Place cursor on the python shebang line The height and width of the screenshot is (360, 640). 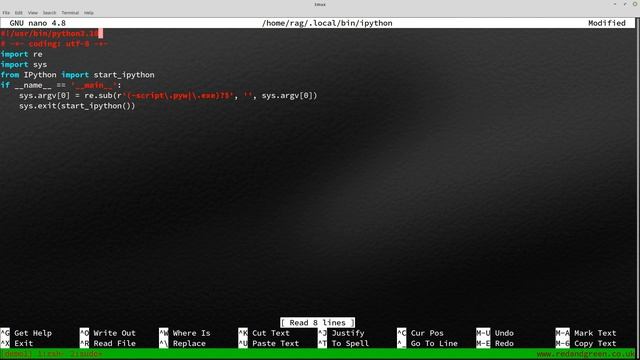coord(49,33)
